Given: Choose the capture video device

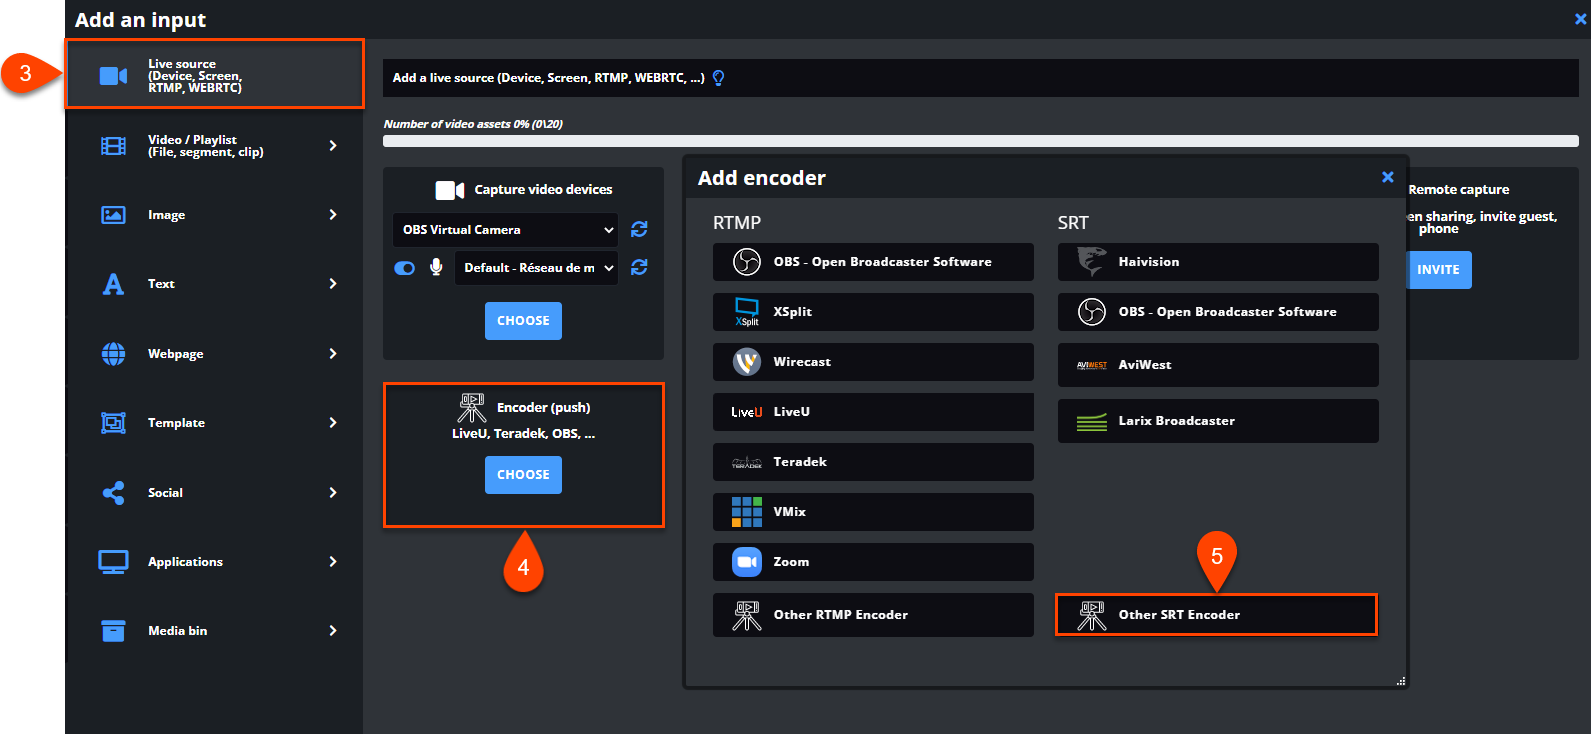Looking at the screenshot, I should (x=523, y=321).
